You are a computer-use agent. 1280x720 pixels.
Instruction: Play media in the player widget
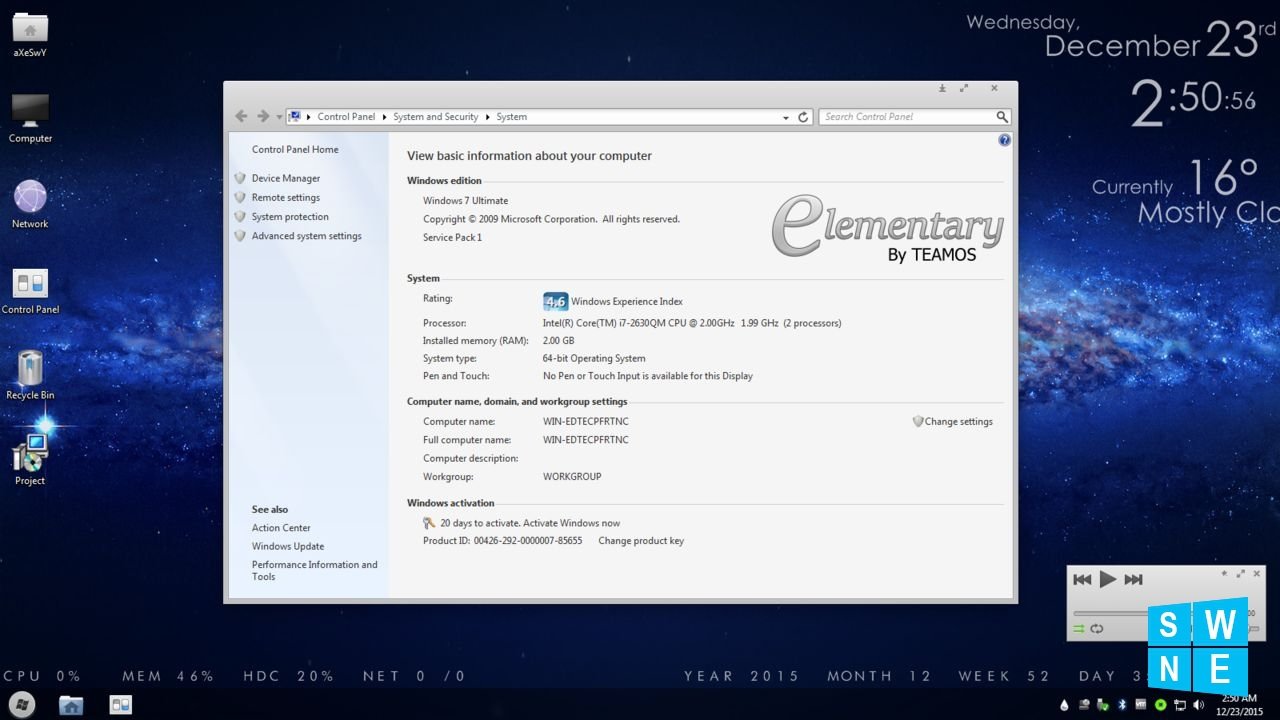(1107, 579)
